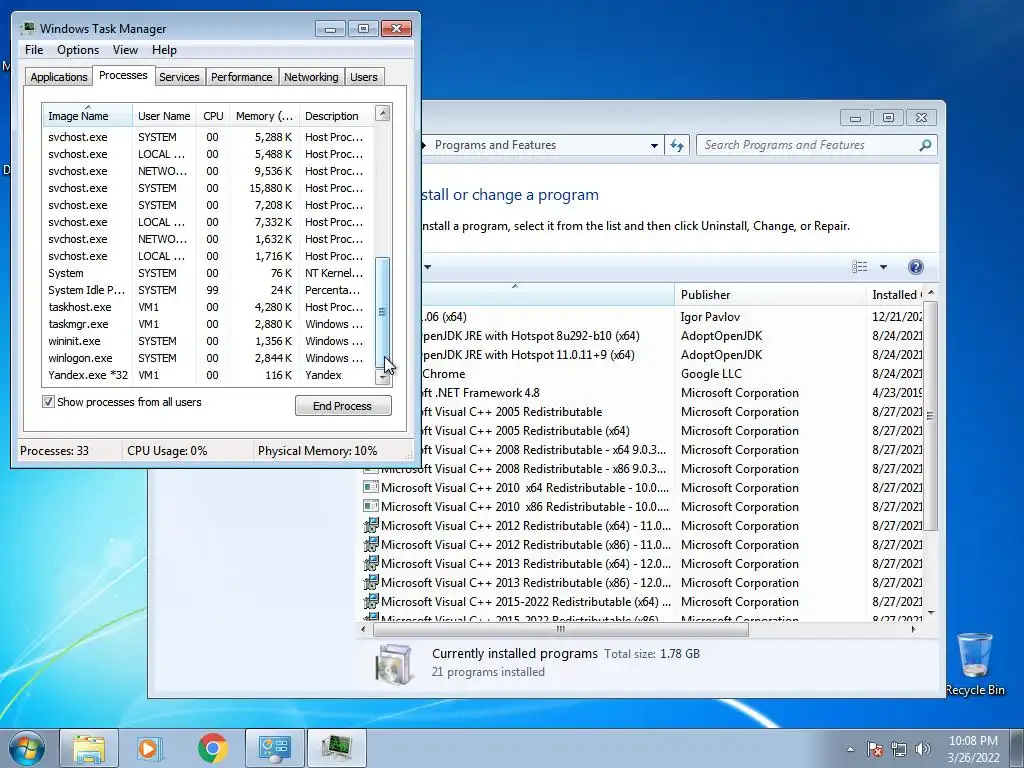This screenshot has height=768, width=1024.
Task: Click the network tray icon
Action: pos(899,749)
